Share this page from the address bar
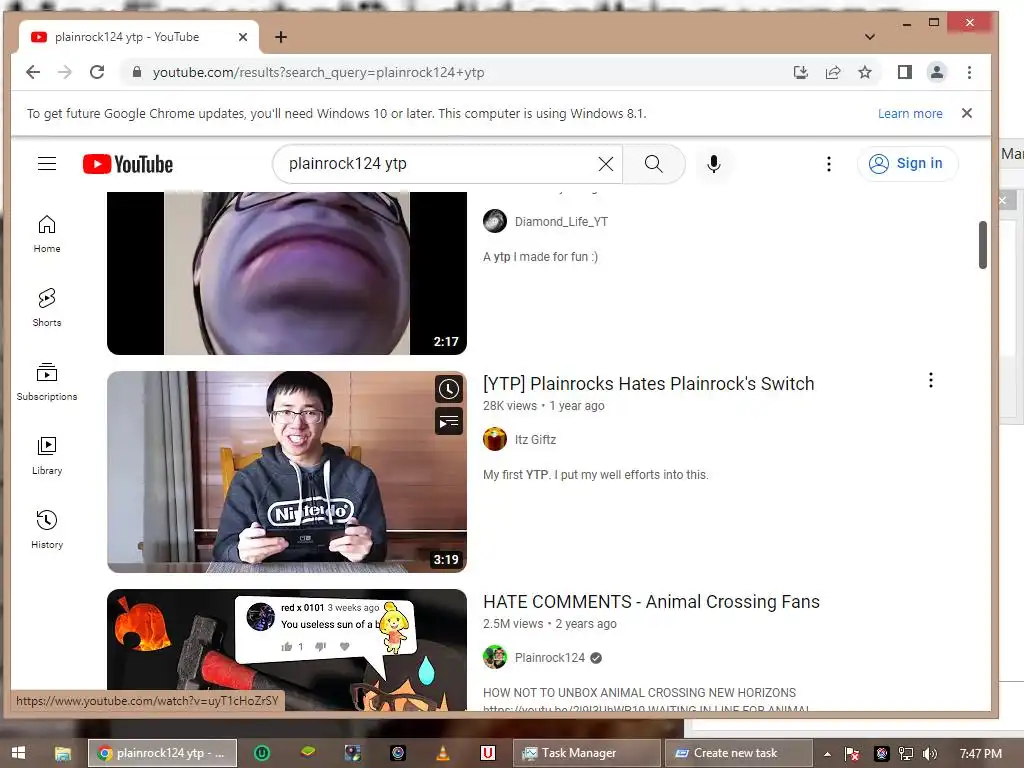The height and width of the screenshot is (768, 1024). 833,72
